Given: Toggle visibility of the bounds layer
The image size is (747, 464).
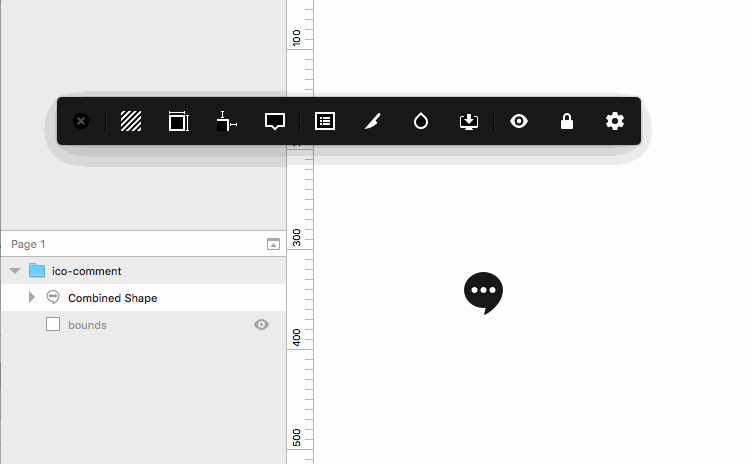Looking at the screenshot, I should pos(261,324).
